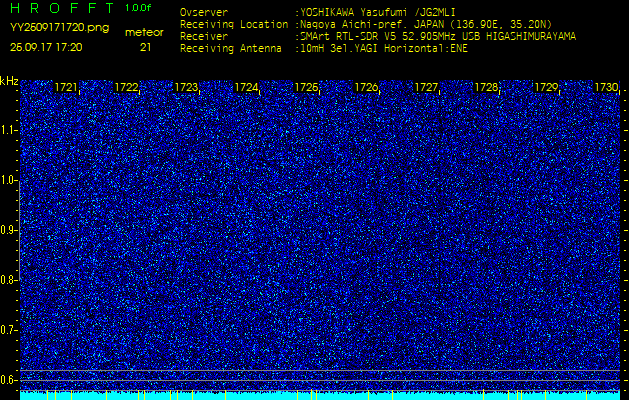Click the timestamp 25.09.17 17:20
Screen dimensions: 629x400
coord(46,47)
